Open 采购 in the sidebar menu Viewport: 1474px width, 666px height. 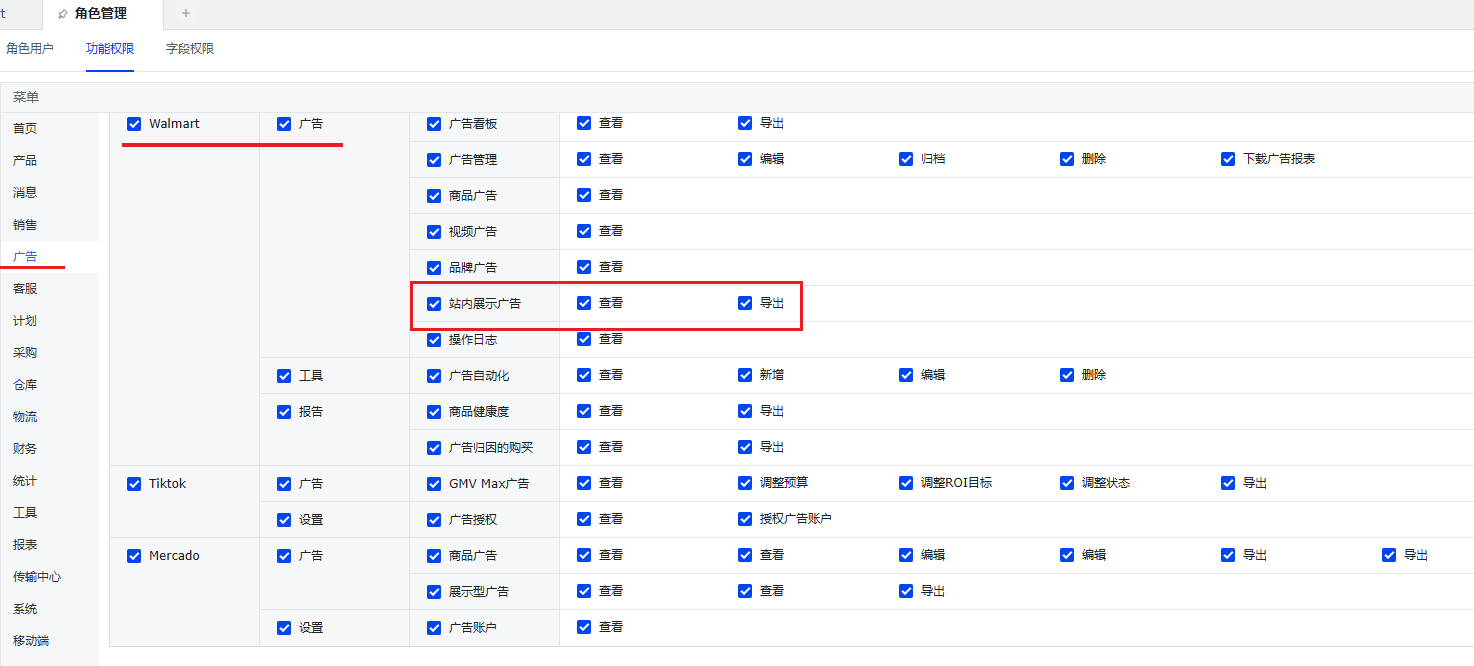tap(25, 353)
